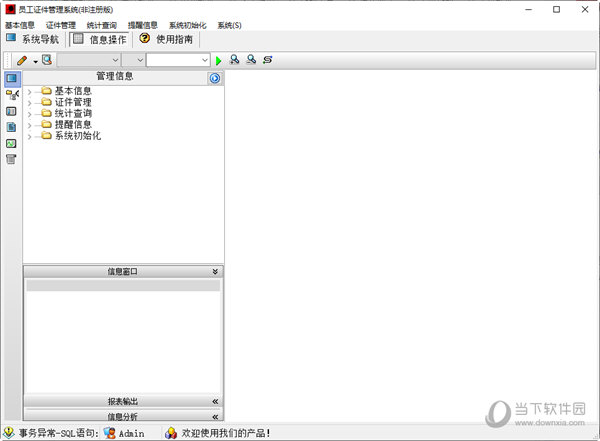Click the blue circular arrow button in 管理信息 header

(215, 78)
